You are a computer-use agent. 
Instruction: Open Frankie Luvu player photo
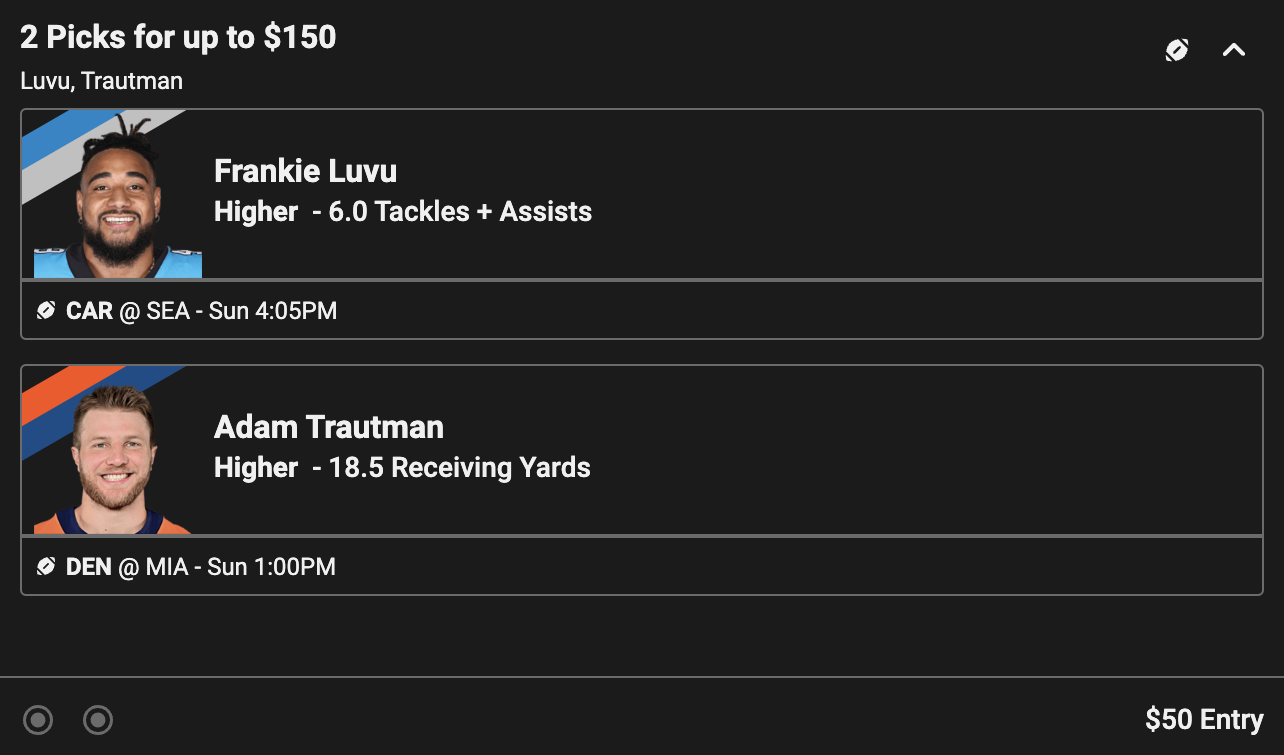(x=118, y=196)
